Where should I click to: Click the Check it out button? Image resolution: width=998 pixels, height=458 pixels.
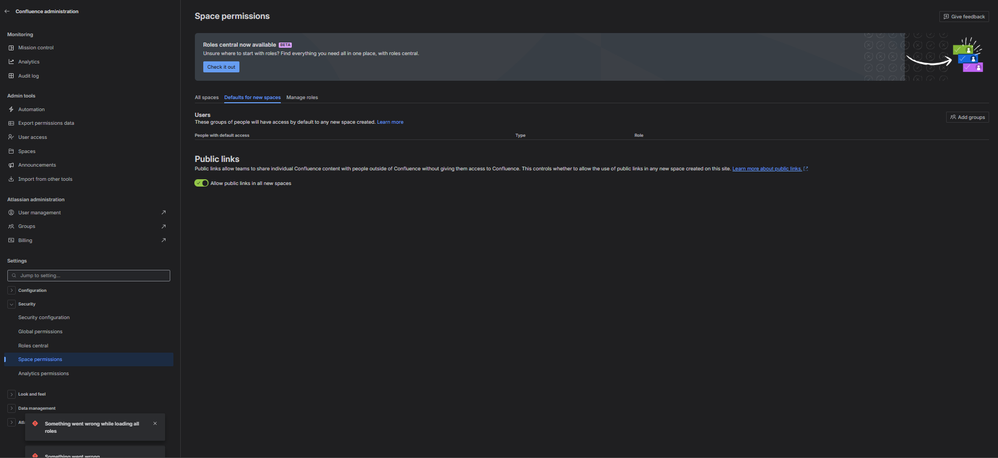tap(221, 67)
